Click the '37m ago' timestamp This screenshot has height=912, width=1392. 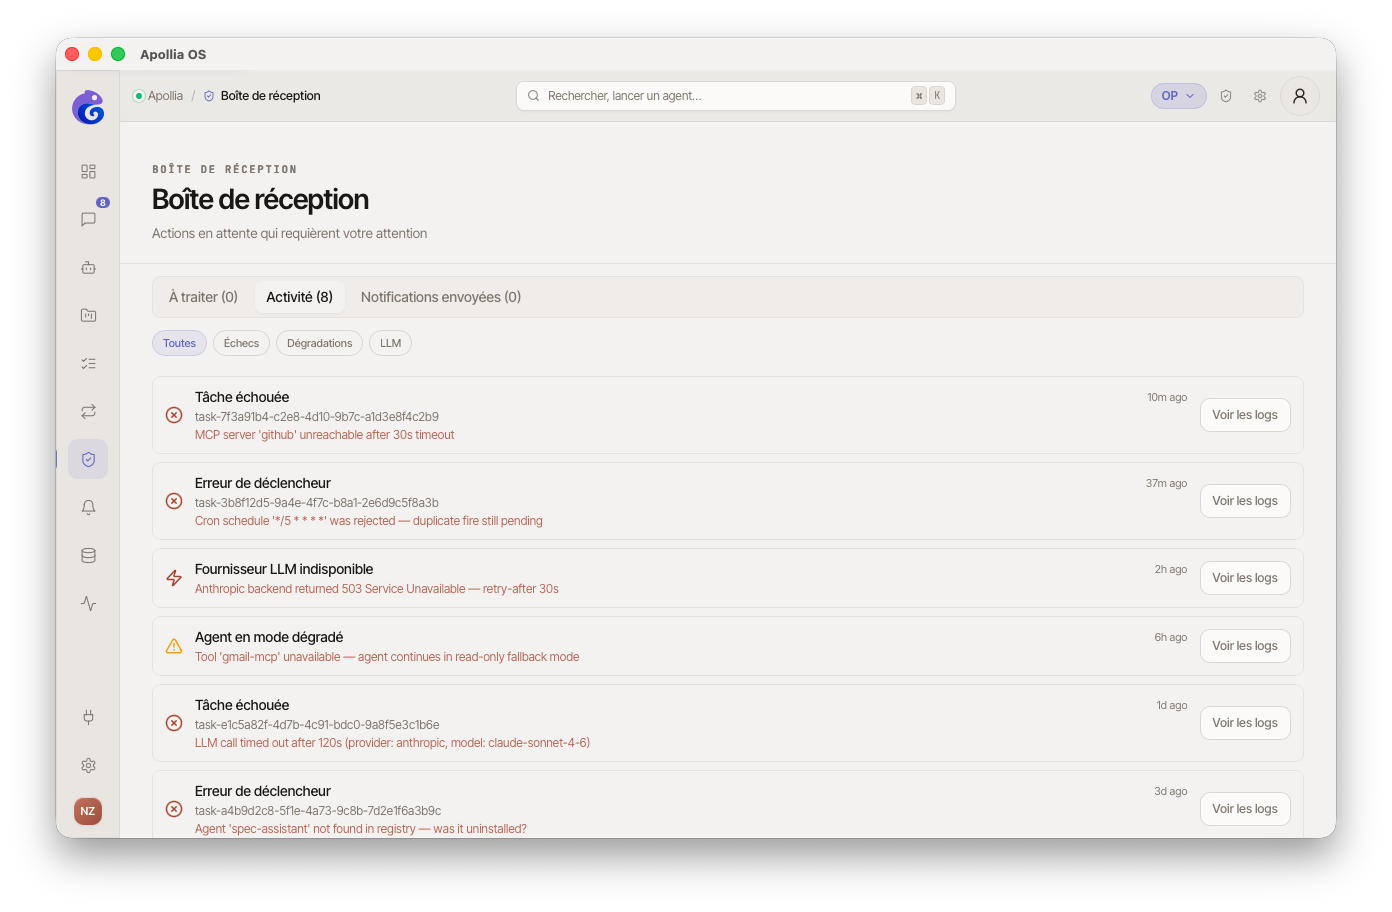coord(1167,483)
